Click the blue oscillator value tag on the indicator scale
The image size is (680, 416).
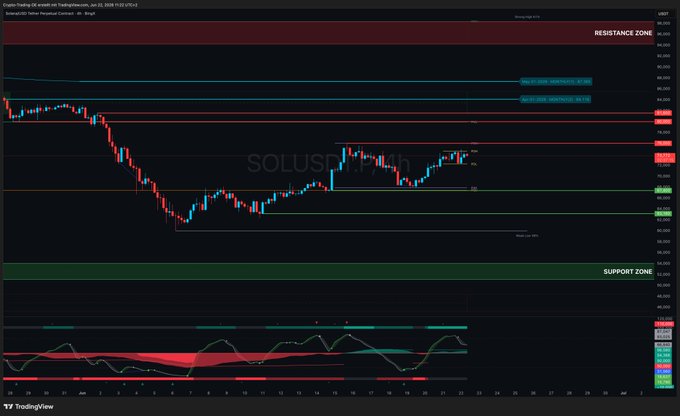click(664, 371)
